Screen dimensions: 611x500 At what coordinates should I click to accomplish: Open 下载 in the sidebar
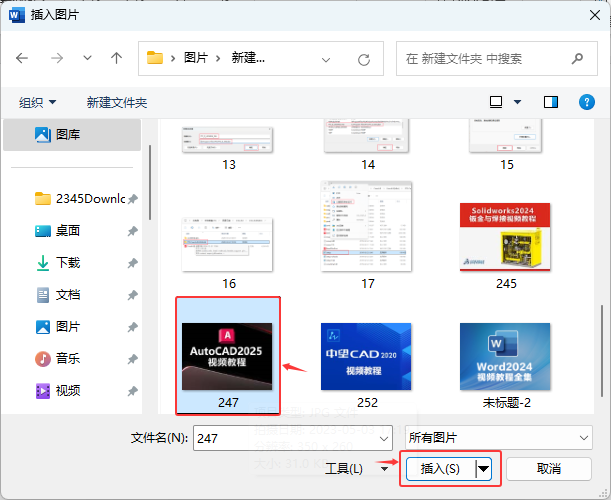point(58,263)
